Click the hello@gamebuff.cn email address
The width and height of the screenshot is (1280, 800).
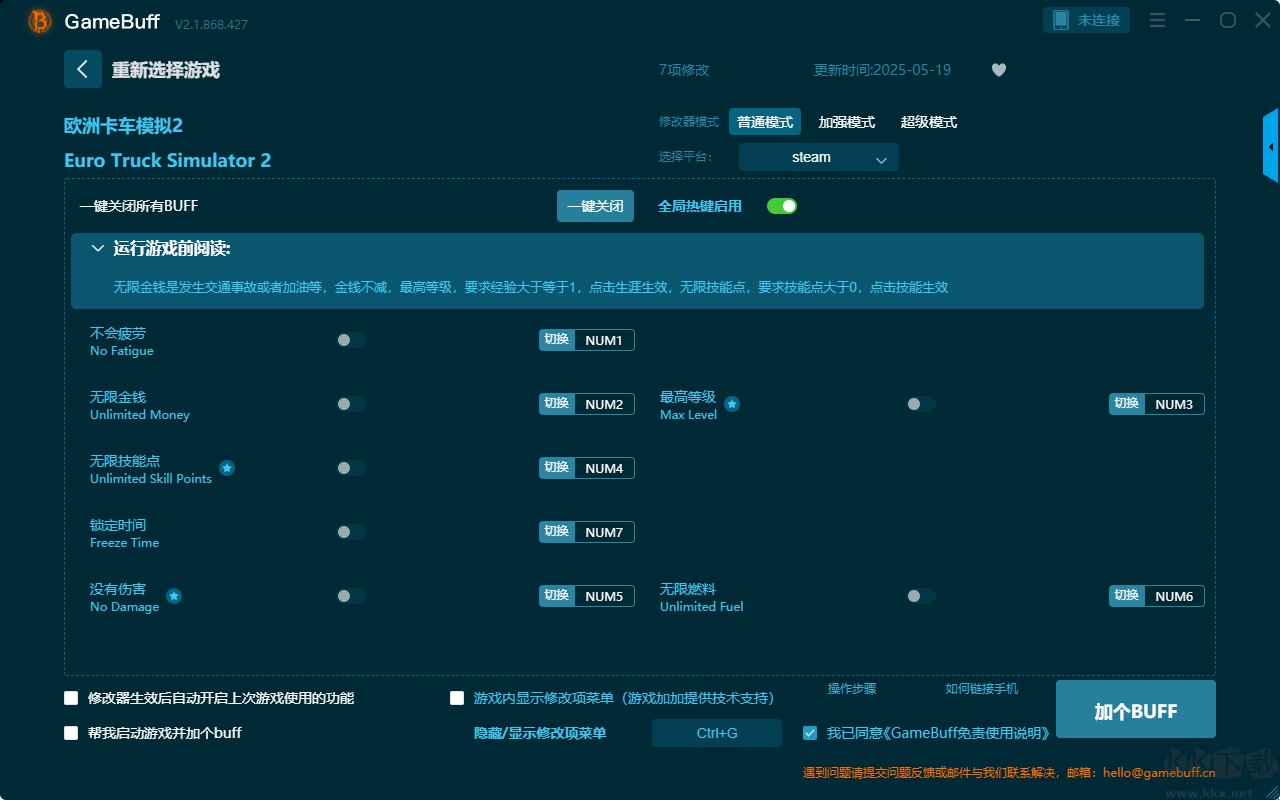(x=1159, y=772)
